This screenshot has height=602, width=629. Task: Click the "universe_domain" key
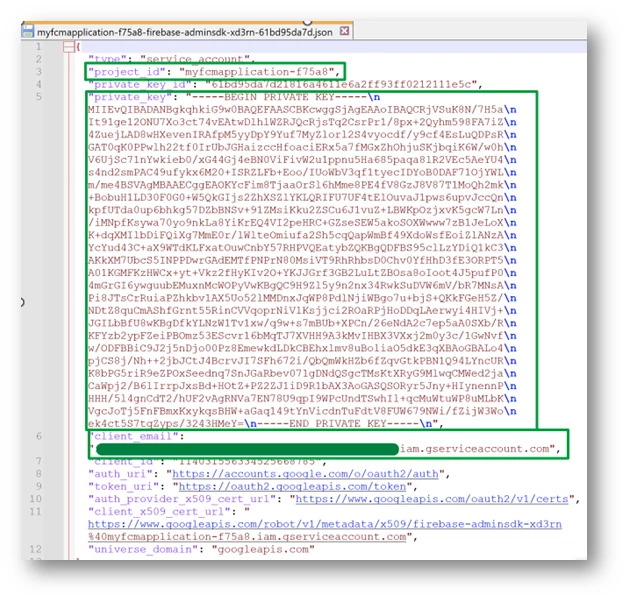tap(143, 549)
